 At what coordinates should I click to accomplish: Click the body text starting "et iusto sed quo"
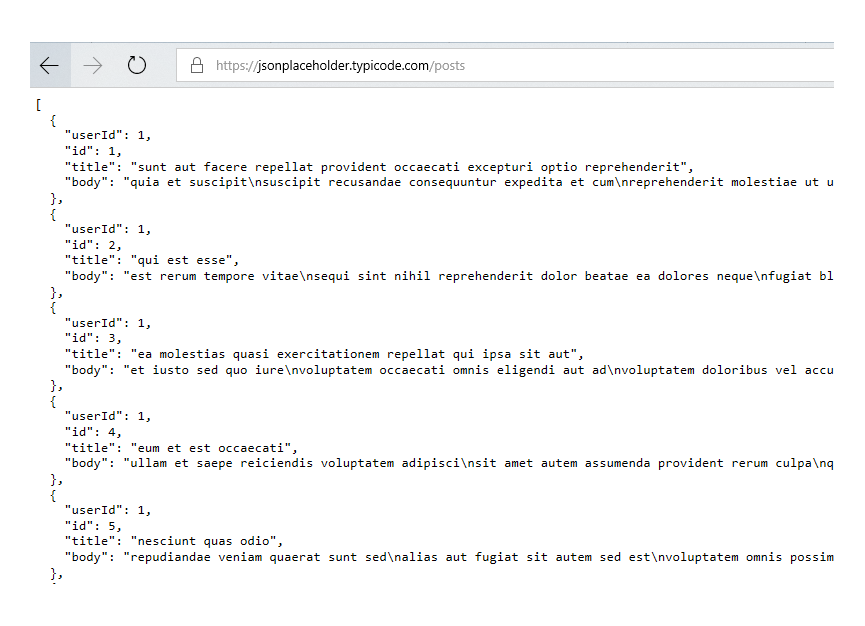(x=470, y=370)
